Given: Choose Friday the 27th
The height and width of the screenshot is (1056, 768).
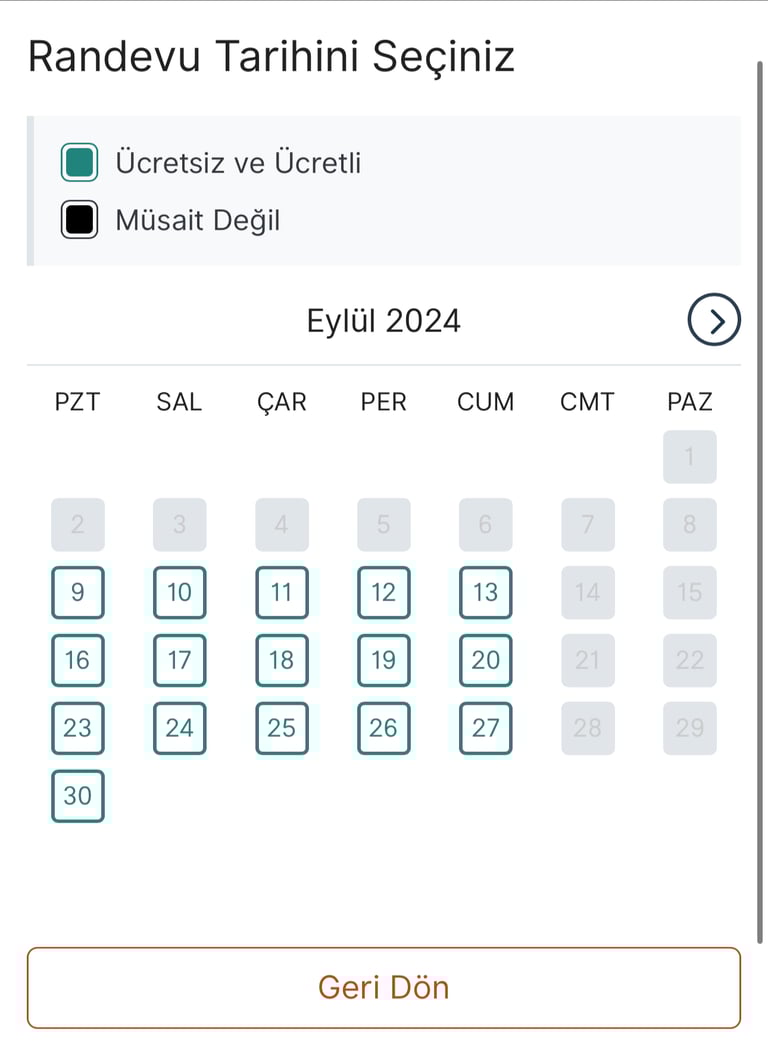Looking at the screenshot, I should 486,728.
